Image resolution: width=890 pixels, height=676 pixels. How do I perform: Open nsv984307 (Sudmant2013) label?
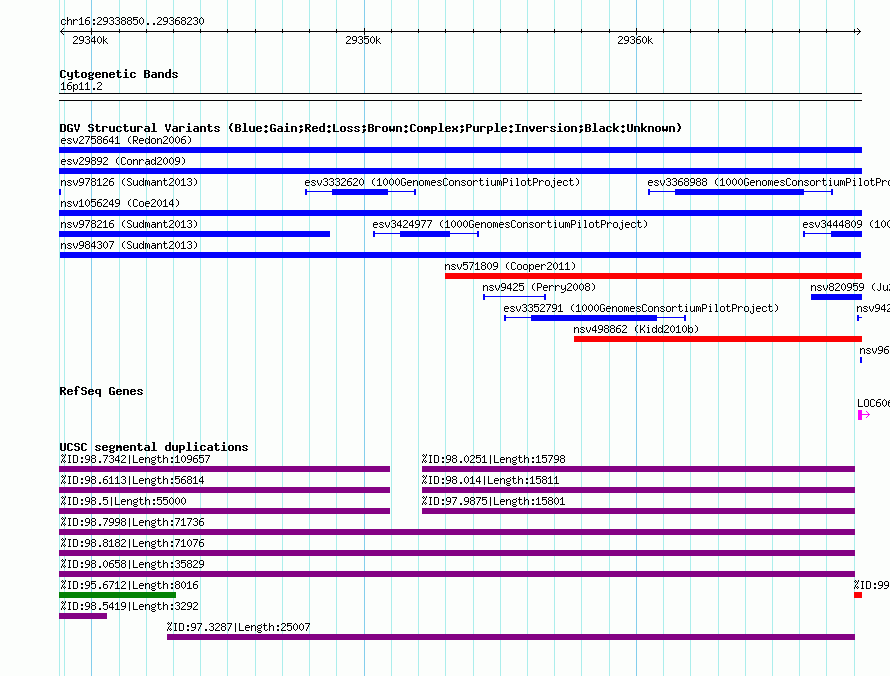(x=129, y=245)
